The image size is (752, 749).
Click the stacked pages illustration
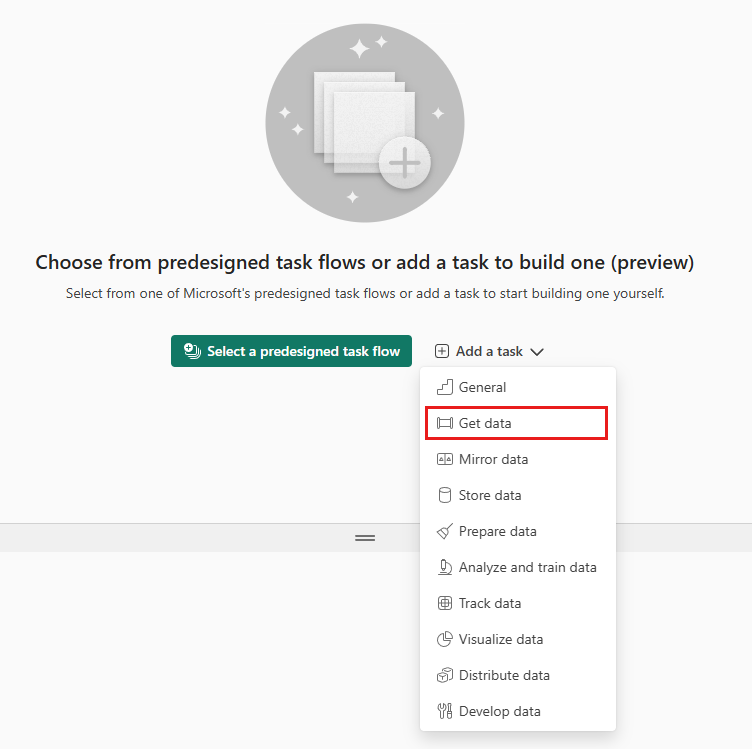coord(365,123)
